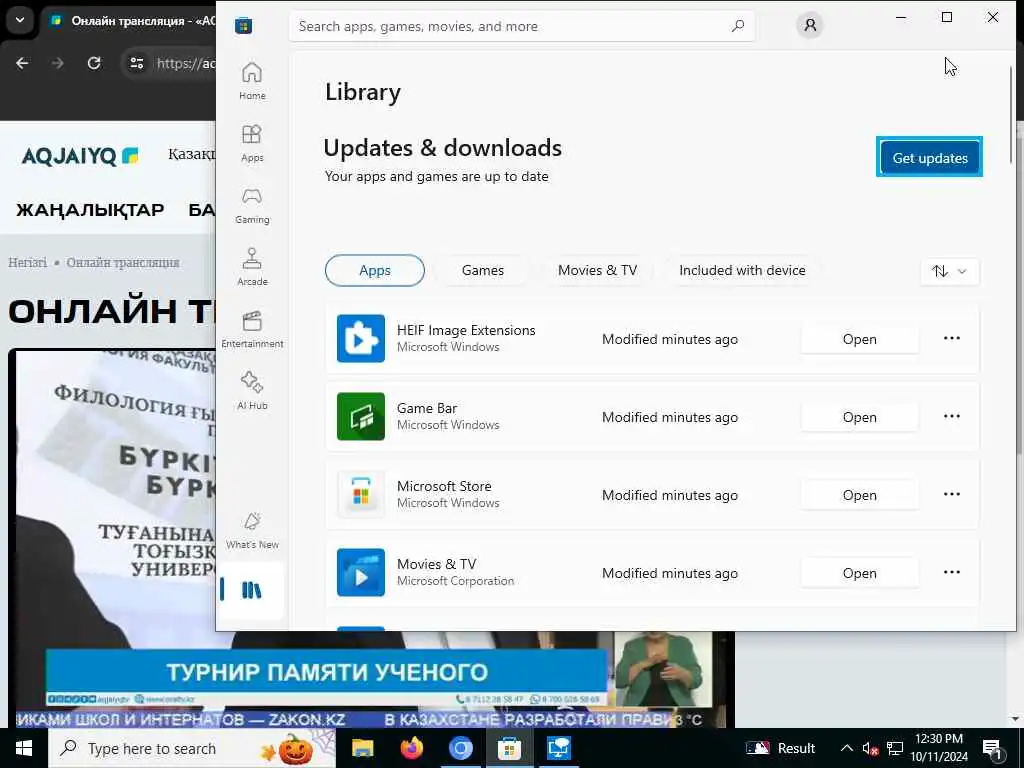This screenshot has height=768, width=1024.
Task: Reload the page in the browser
Action: [x=94, y=63]
